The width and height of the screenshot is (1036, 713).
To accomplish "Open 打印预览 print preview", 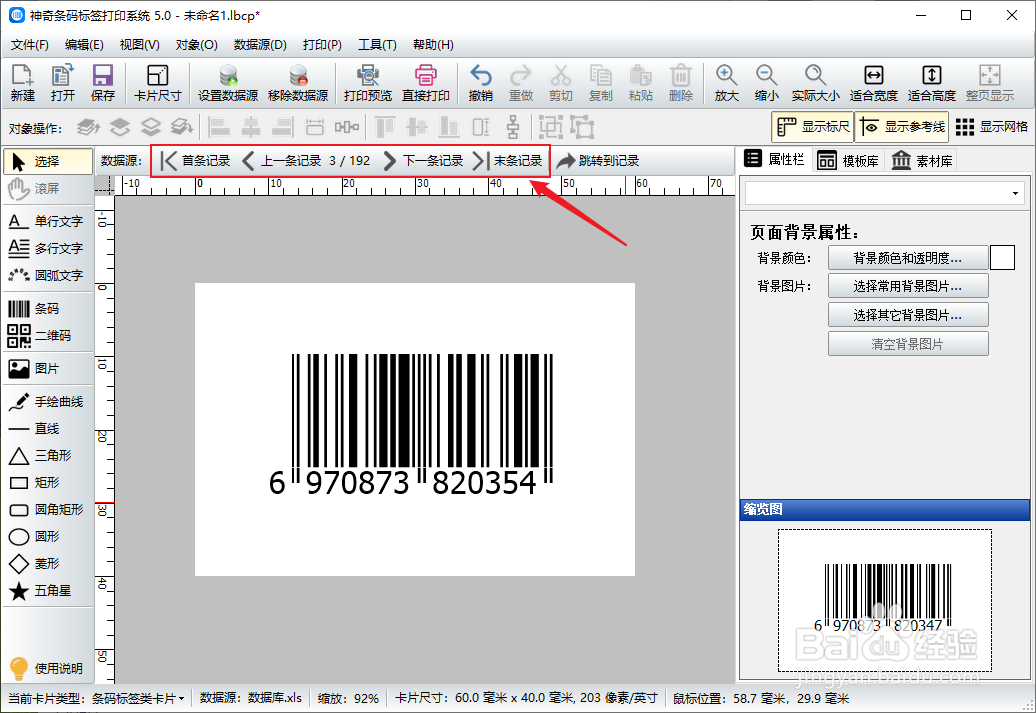I will point(368,83).
